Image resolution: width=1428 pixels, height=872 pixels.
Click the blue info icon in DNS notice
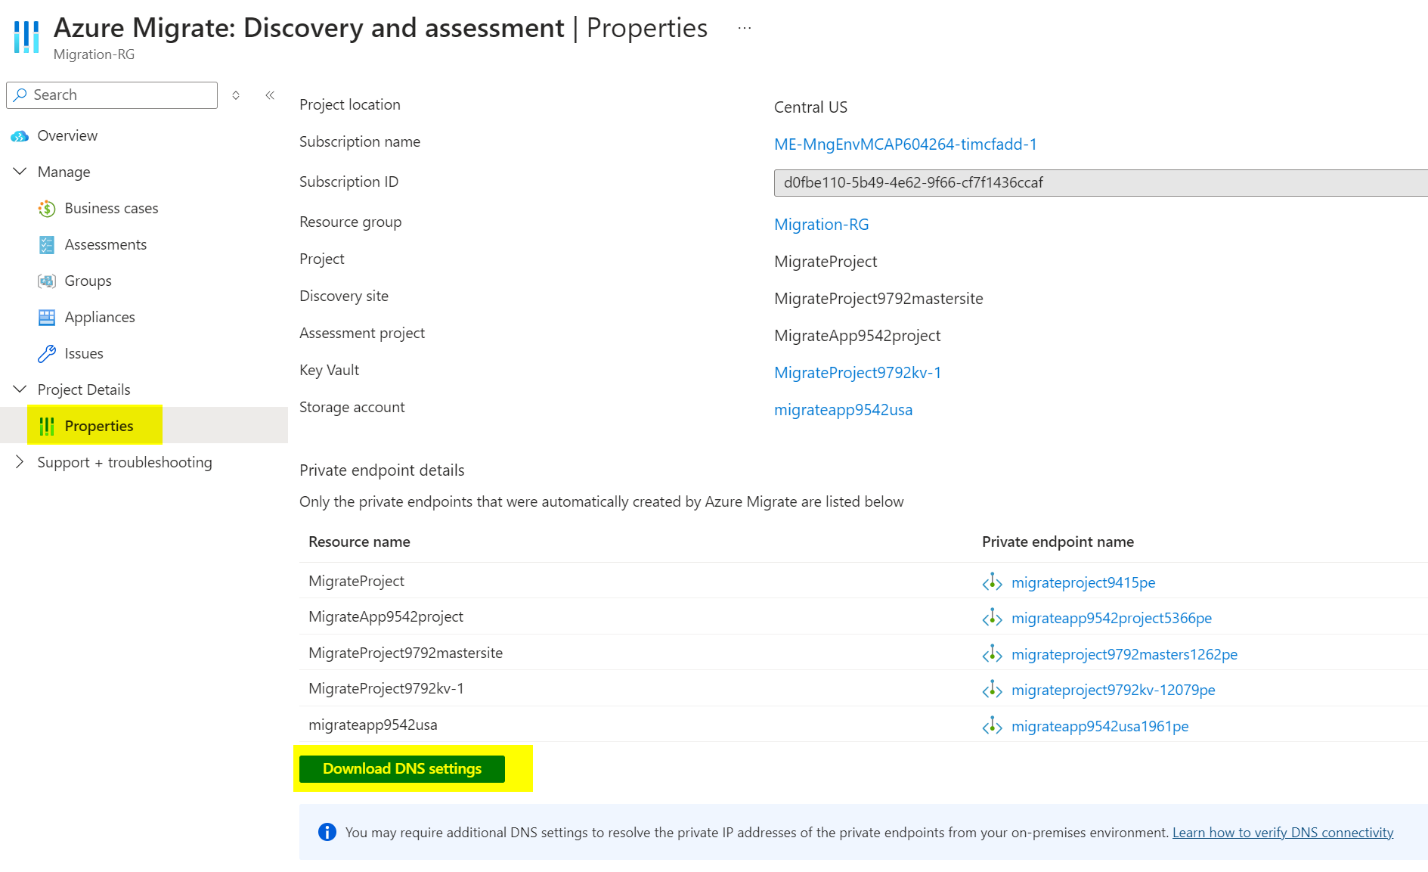[327, 832]
